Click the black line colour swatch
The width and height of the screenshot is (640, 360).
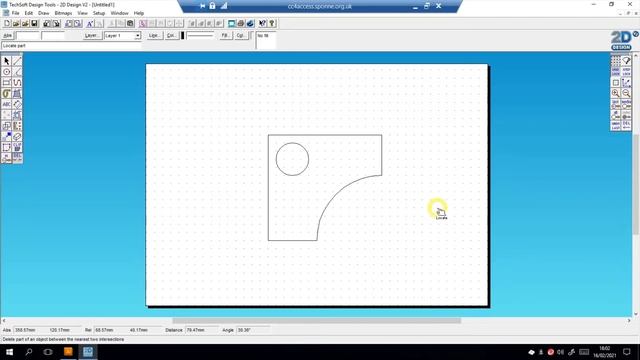click(182, 36)
